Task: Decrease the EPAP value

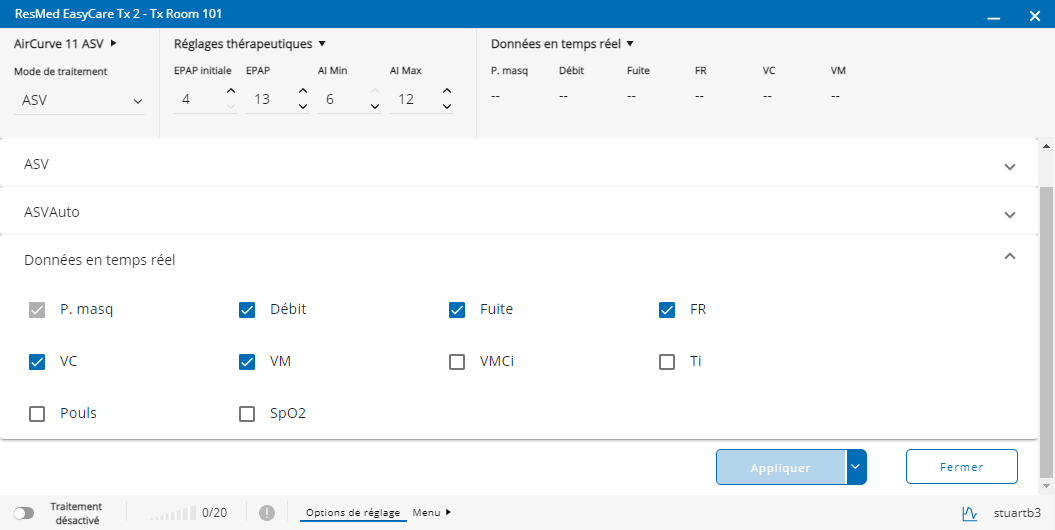Action: tap(303, 106)
